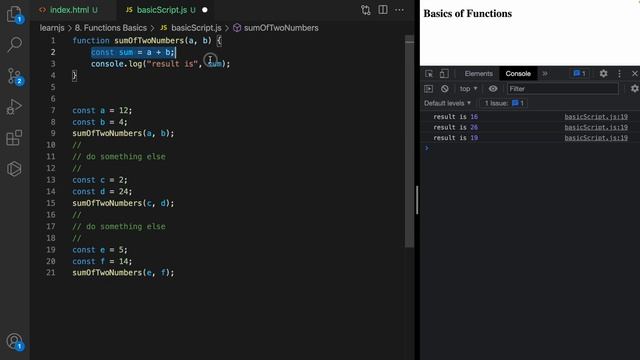Open the Explorer view in activity bar
Image resolution: width=640 pixels, height=360 pixels.
click(14, 14)
